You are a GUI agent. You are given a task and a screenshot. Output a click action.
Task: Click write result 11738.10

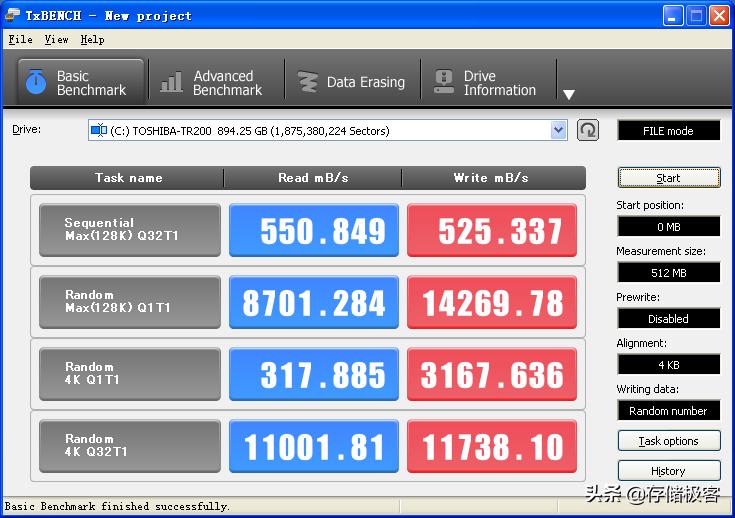[492, 446]
